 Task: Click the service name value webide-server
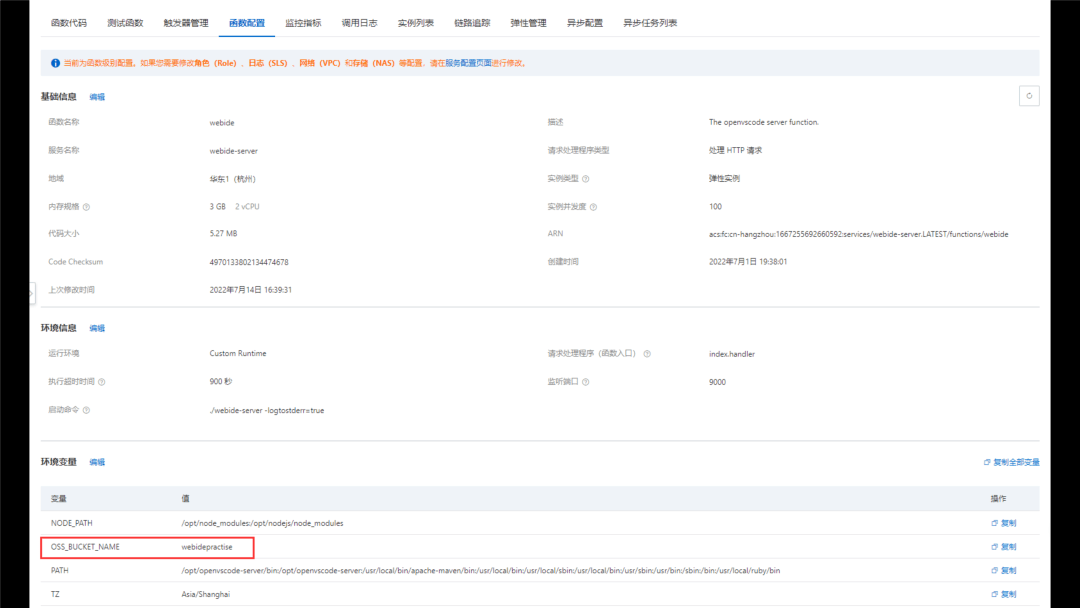coord(233,151)
